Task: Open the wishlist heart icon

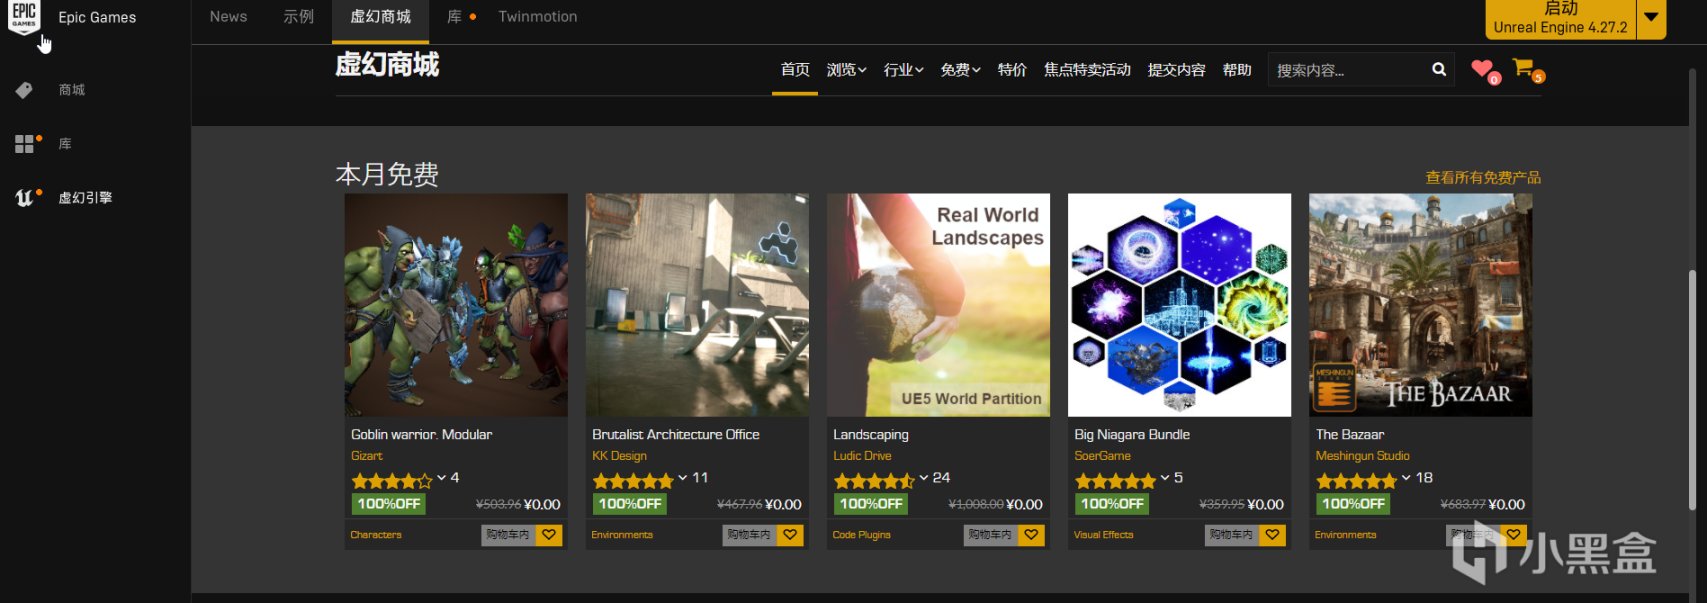Action: pyautogui.click(x=1482, y=68)
